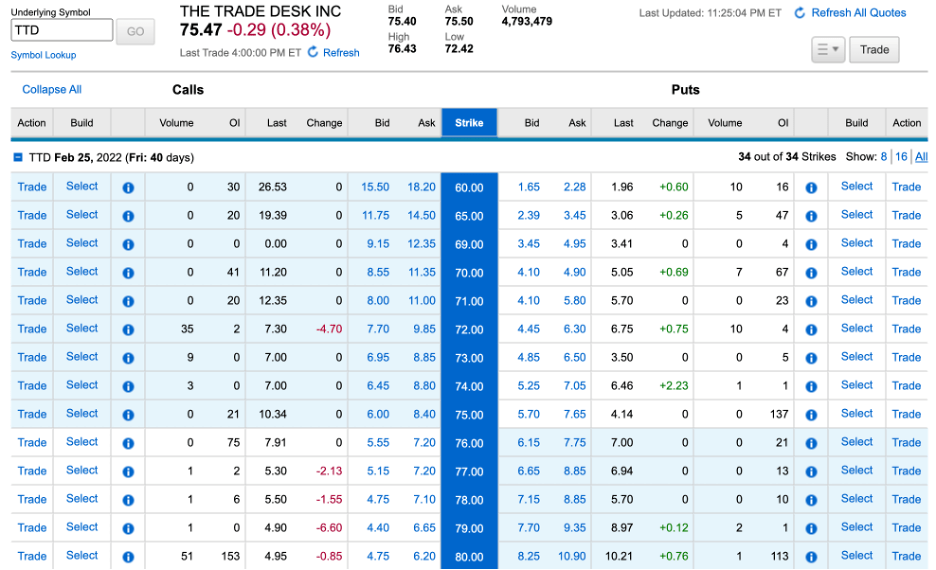Click the Strike column header
Screen dimensions: 936x570
[x=469, y=122]
